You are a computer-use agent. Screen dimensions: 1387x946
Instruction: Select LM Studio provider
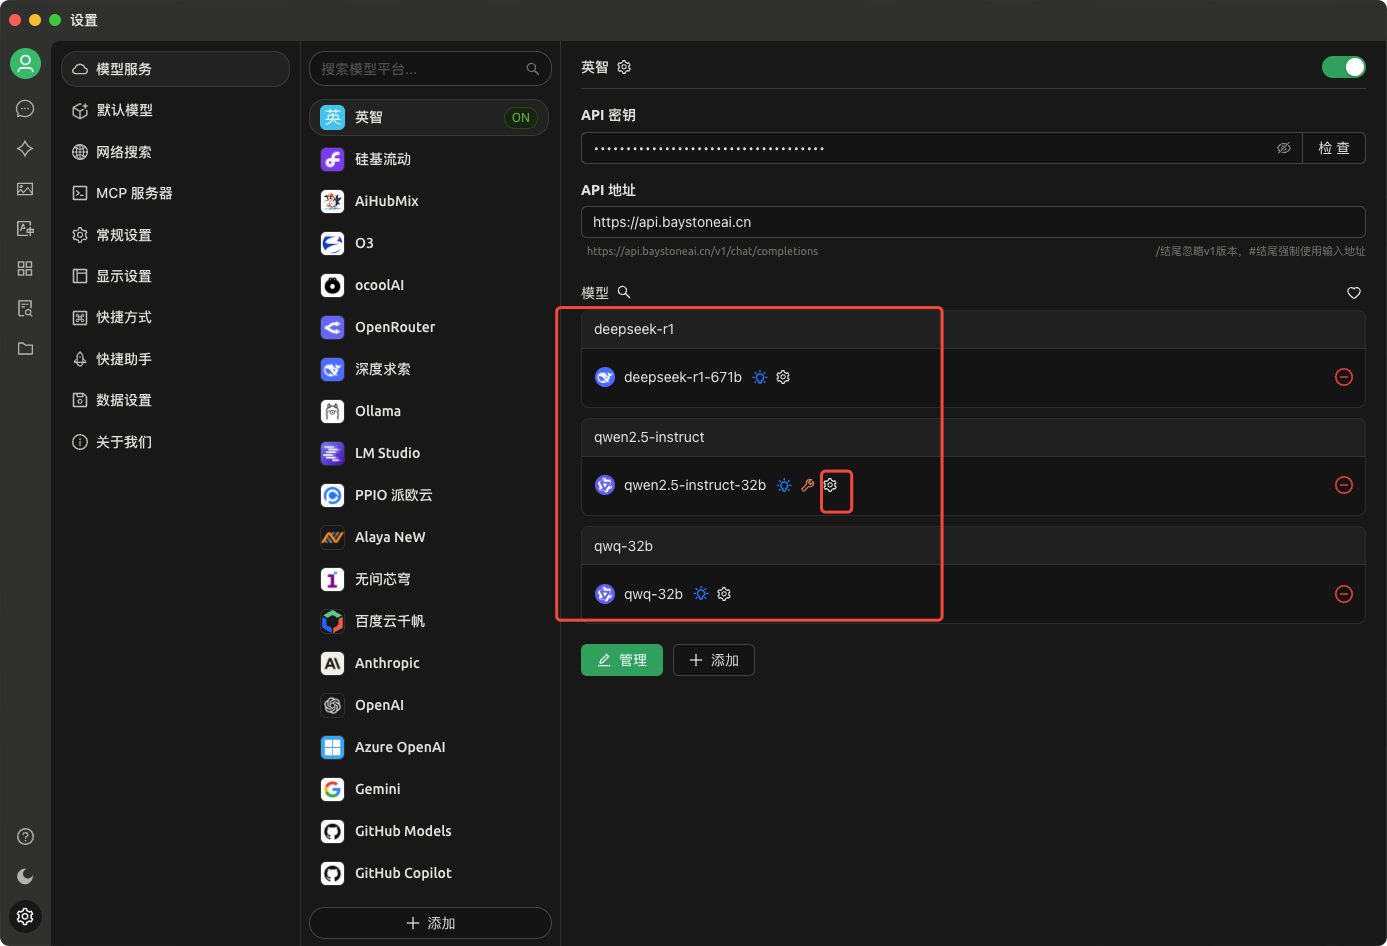[x=429, y=453]
